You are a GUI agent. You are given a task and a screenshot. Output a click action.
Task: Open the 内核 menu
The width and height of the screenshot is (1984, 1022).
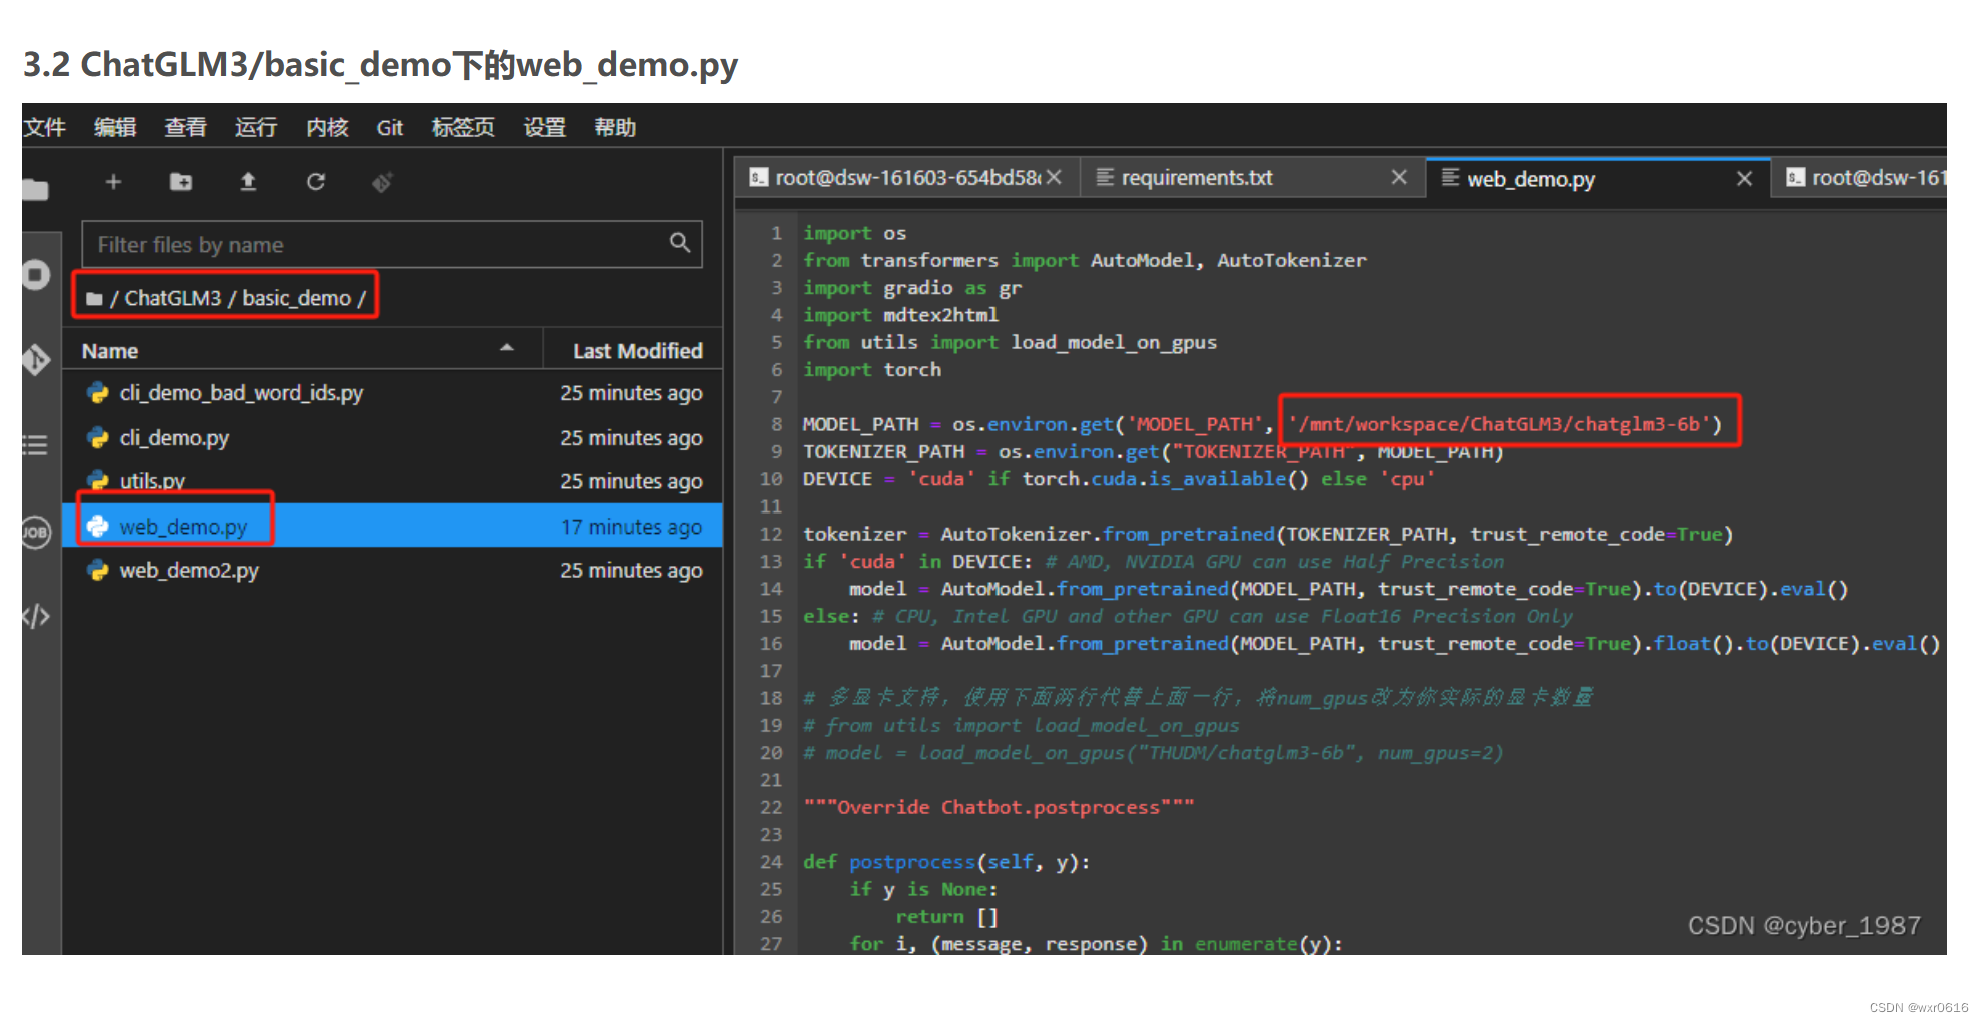click(327, 127)
